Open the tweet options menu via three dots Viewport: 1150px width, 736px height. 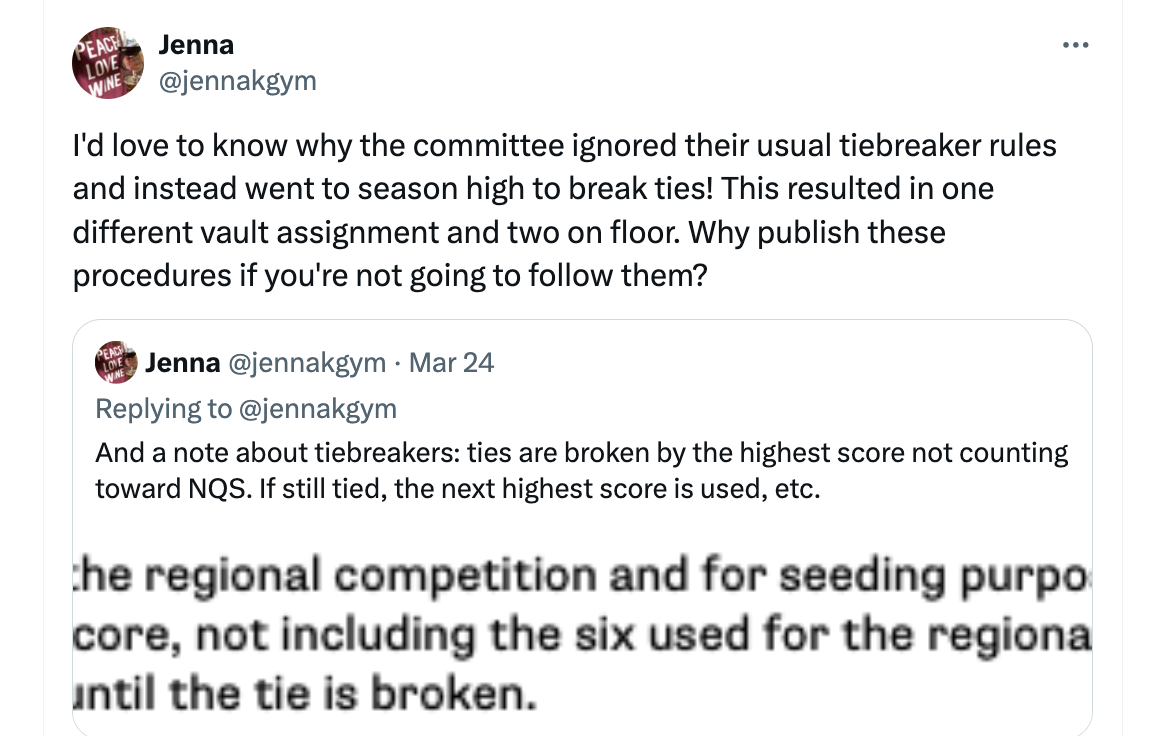[x=1075, y=44]
